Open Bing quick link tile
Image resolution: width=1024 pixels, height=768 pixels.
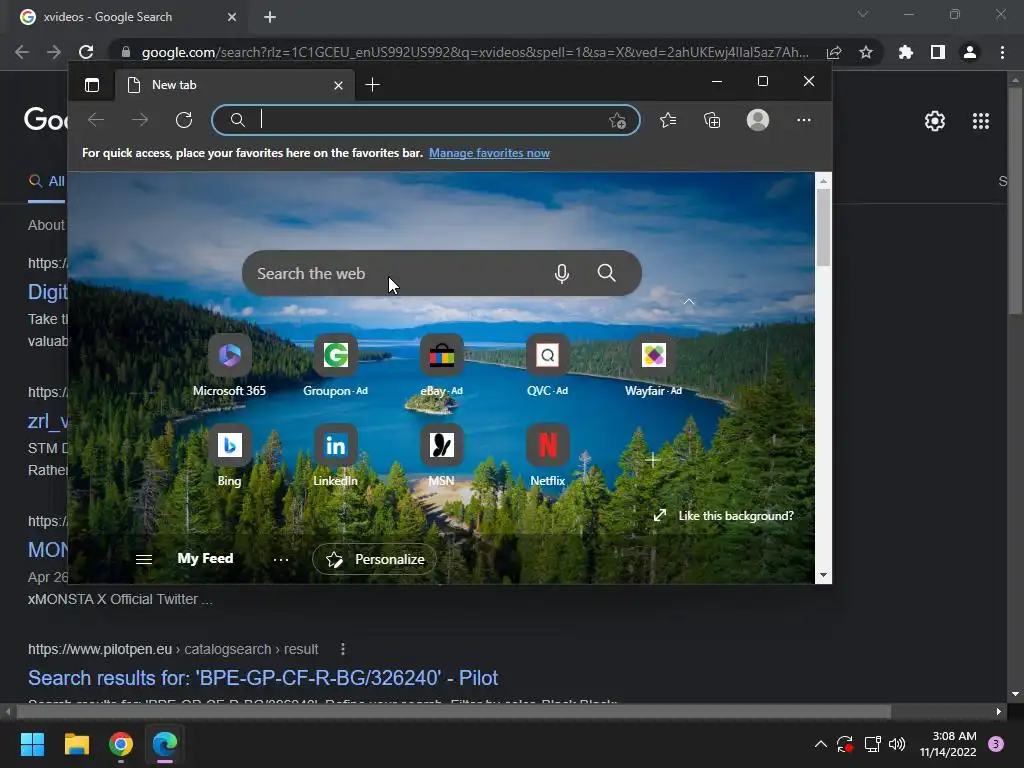pyautogui.click(x=229, y=456)
